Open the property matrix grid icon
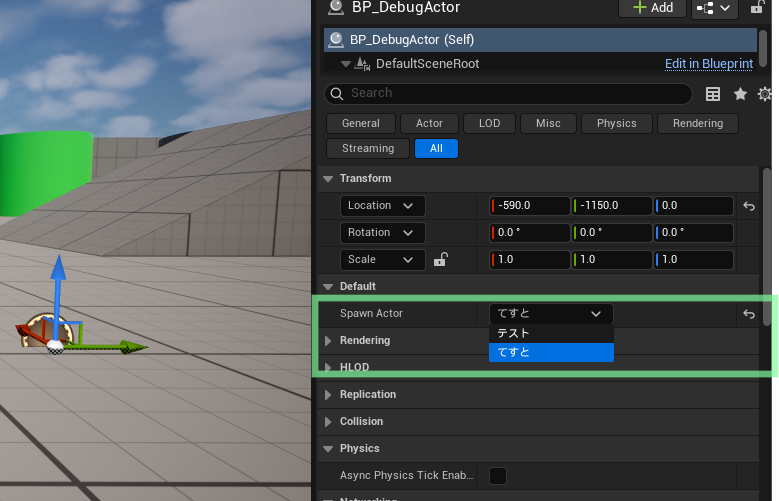Viewport: 779px width, 501px height. tap(713, 94)
